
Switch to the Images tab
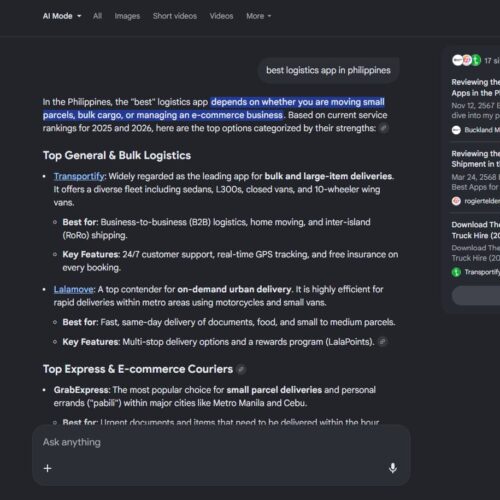(127, 16)
